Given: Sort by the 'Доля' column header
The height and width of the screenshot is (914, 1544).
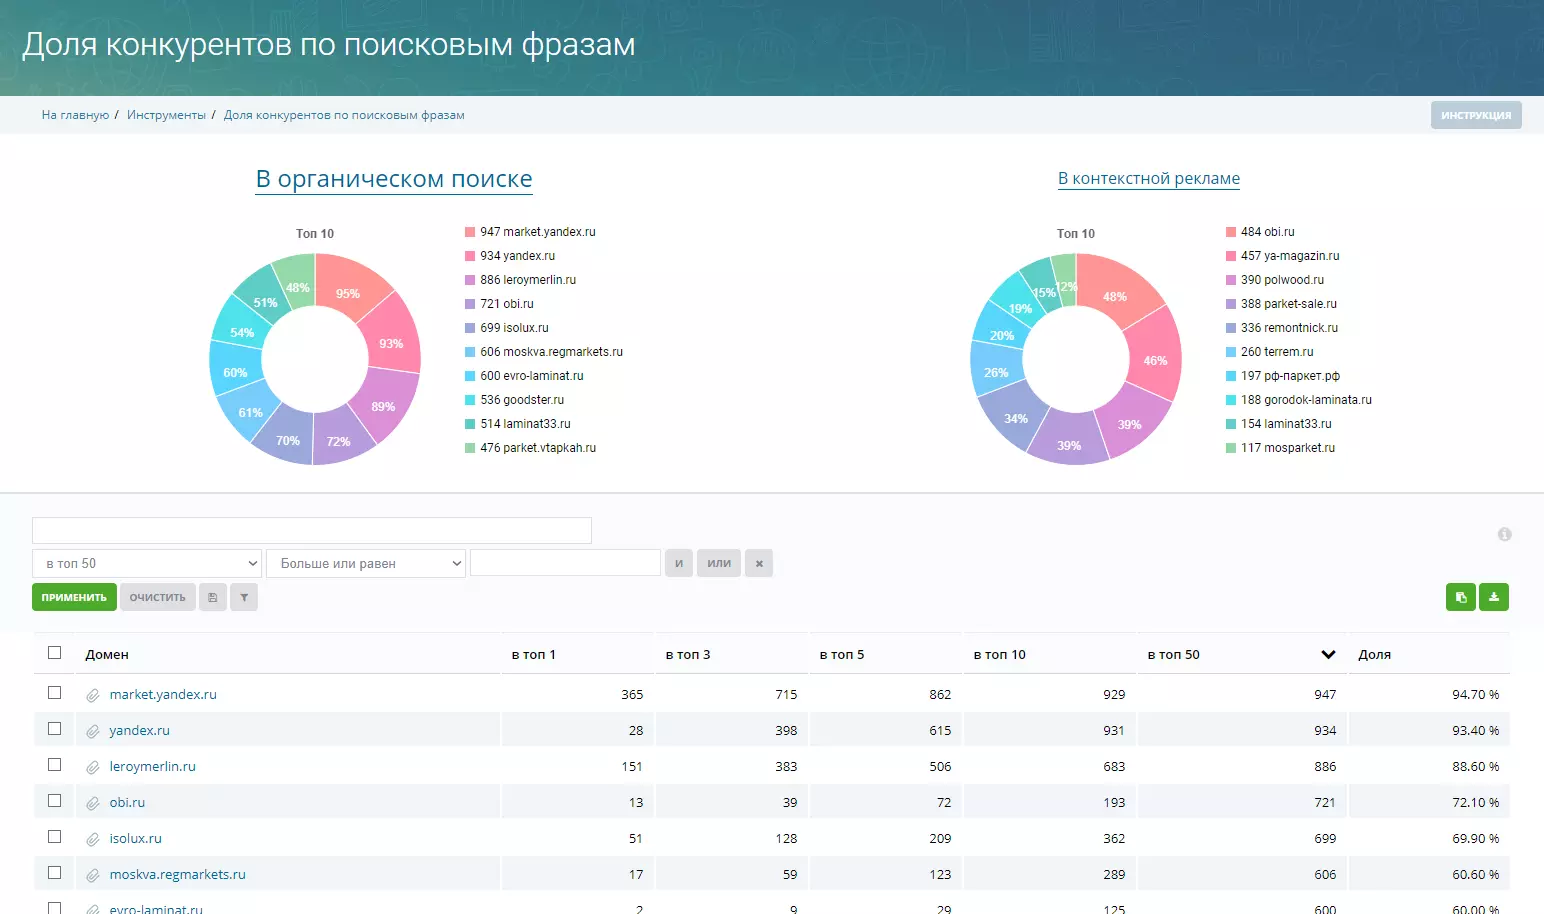Looking at the screenshot, I should pos(1375,655).
